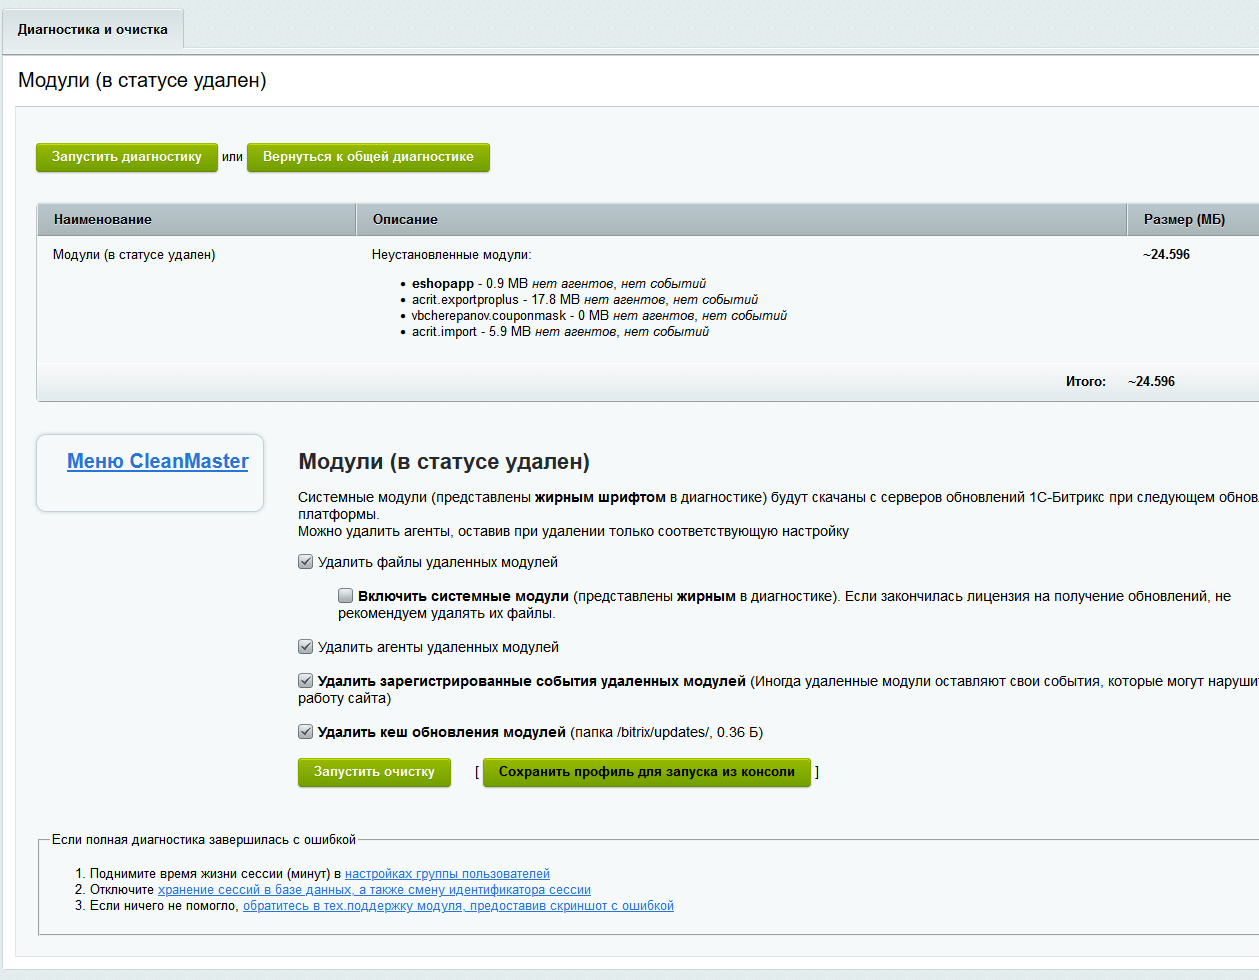
Task: Sort by the Наименование column header
Action: (103, 219)
